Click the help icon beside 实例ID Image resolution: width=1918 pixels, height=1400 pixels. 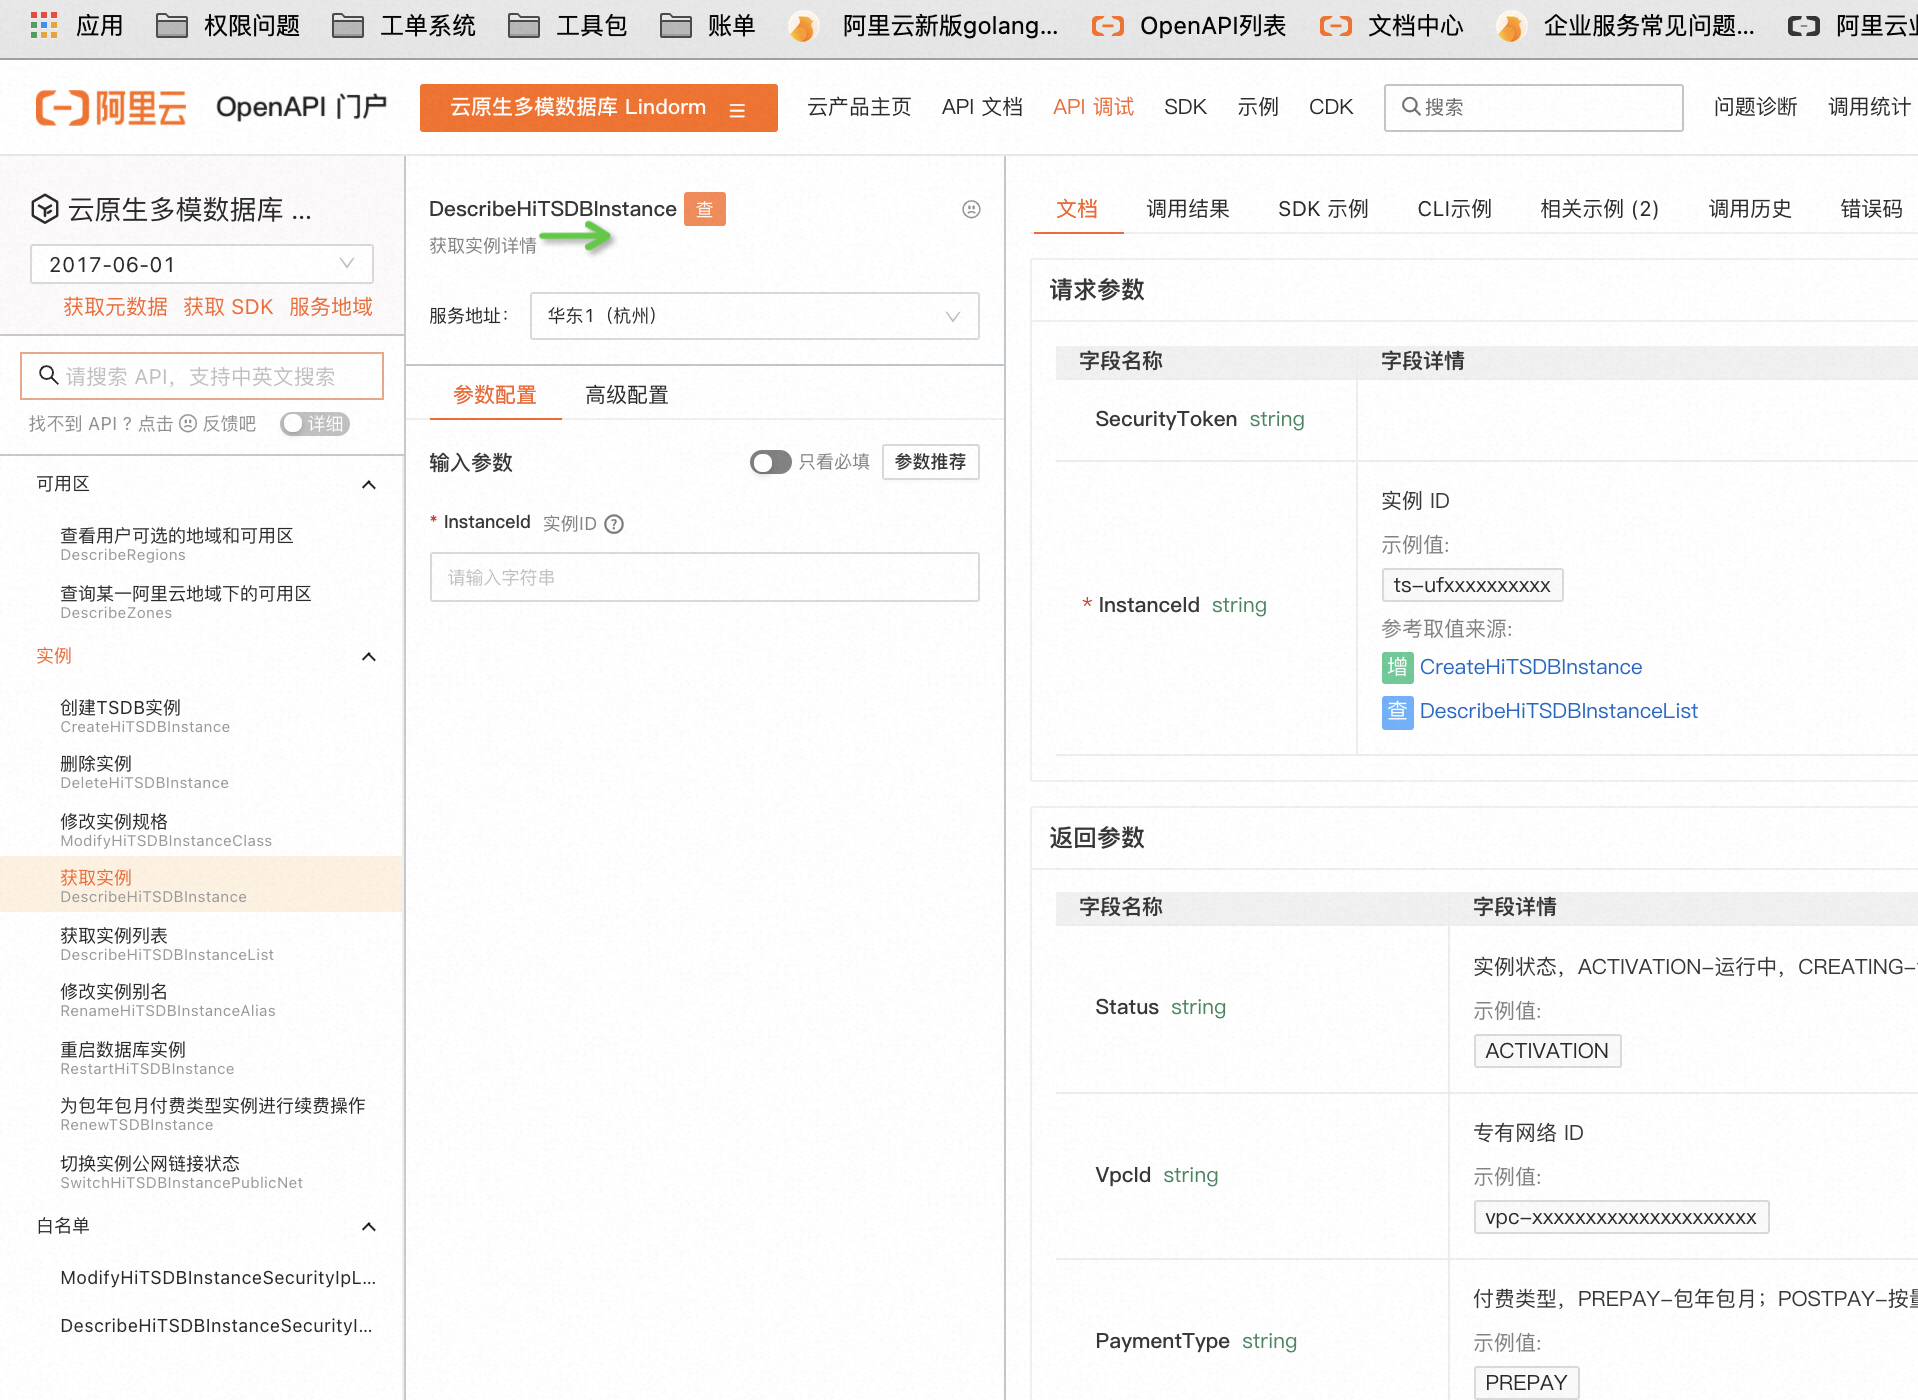click(615, 524)
